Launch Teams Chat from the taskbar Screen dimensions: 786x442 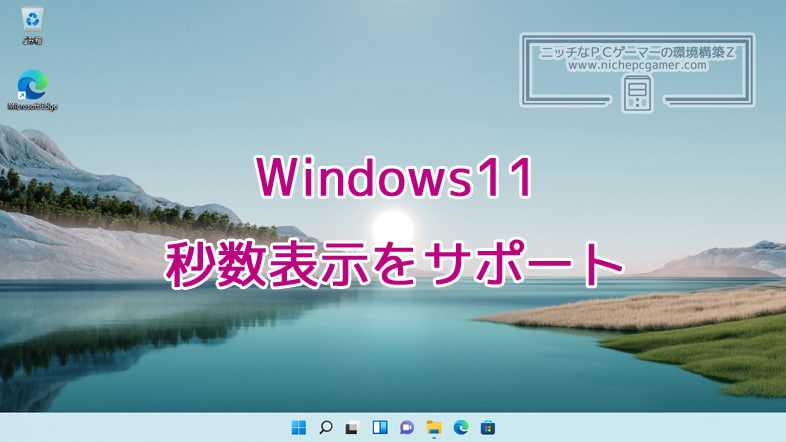(x=407, y=427)
